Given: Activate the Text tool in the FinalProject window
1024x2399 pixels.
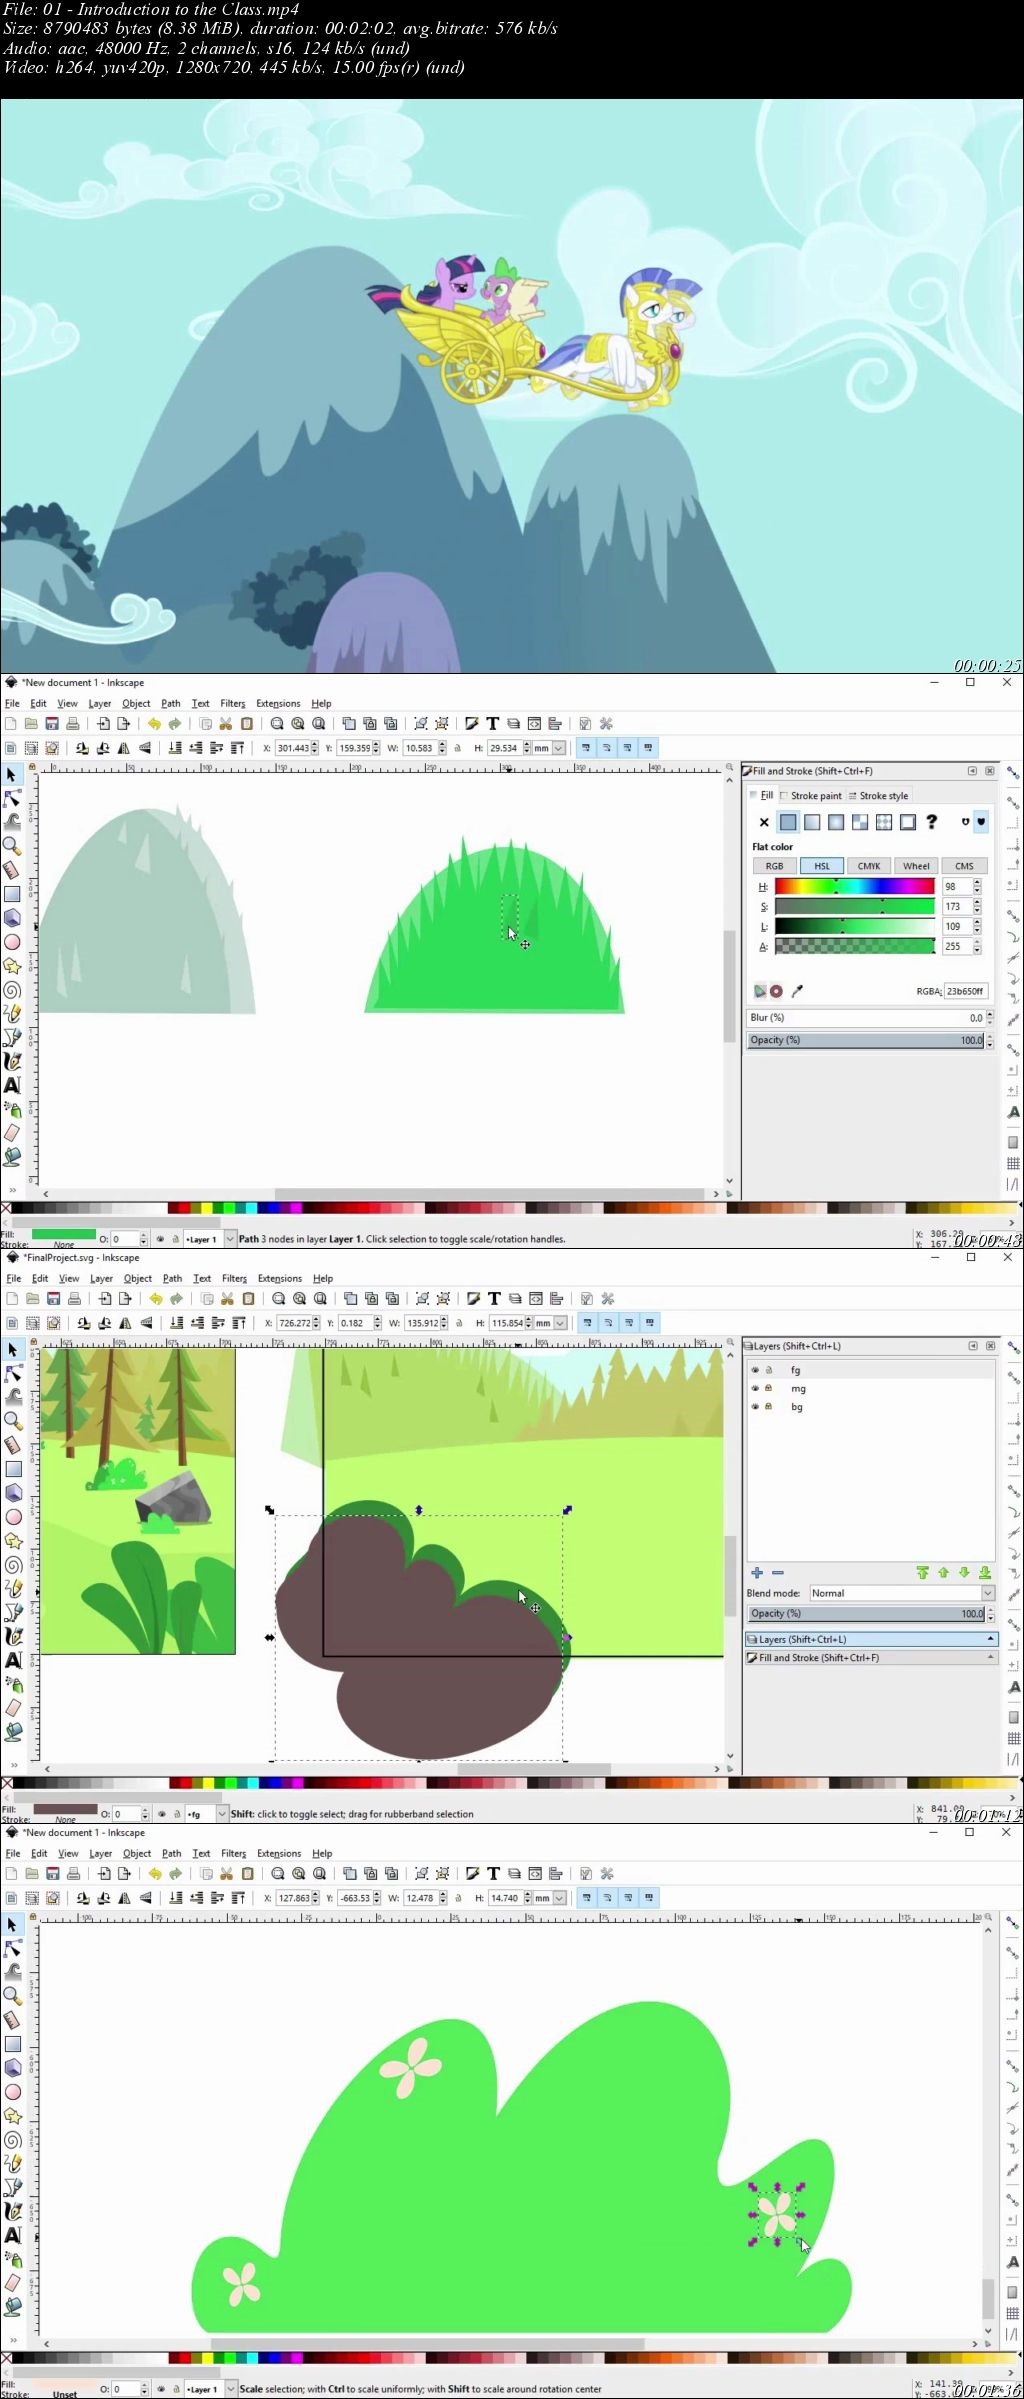Looking at the screenshot, I should (13, 1660).
